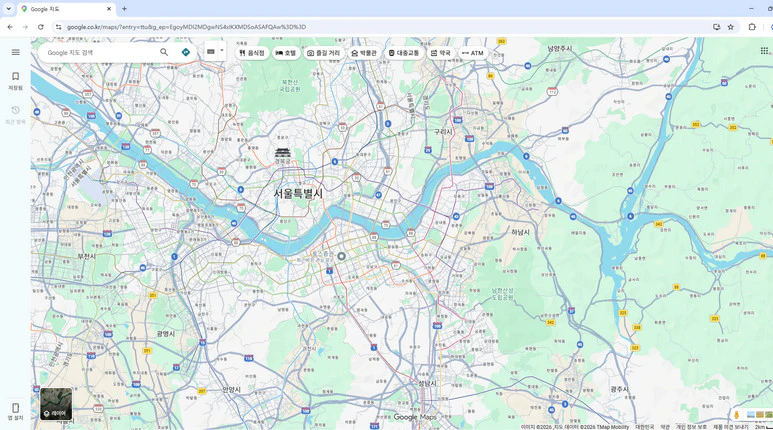Select the 대중교통 transit chip
Image resolution: width=773 pixels, height=430 pixels.
(x=403, y=53)
